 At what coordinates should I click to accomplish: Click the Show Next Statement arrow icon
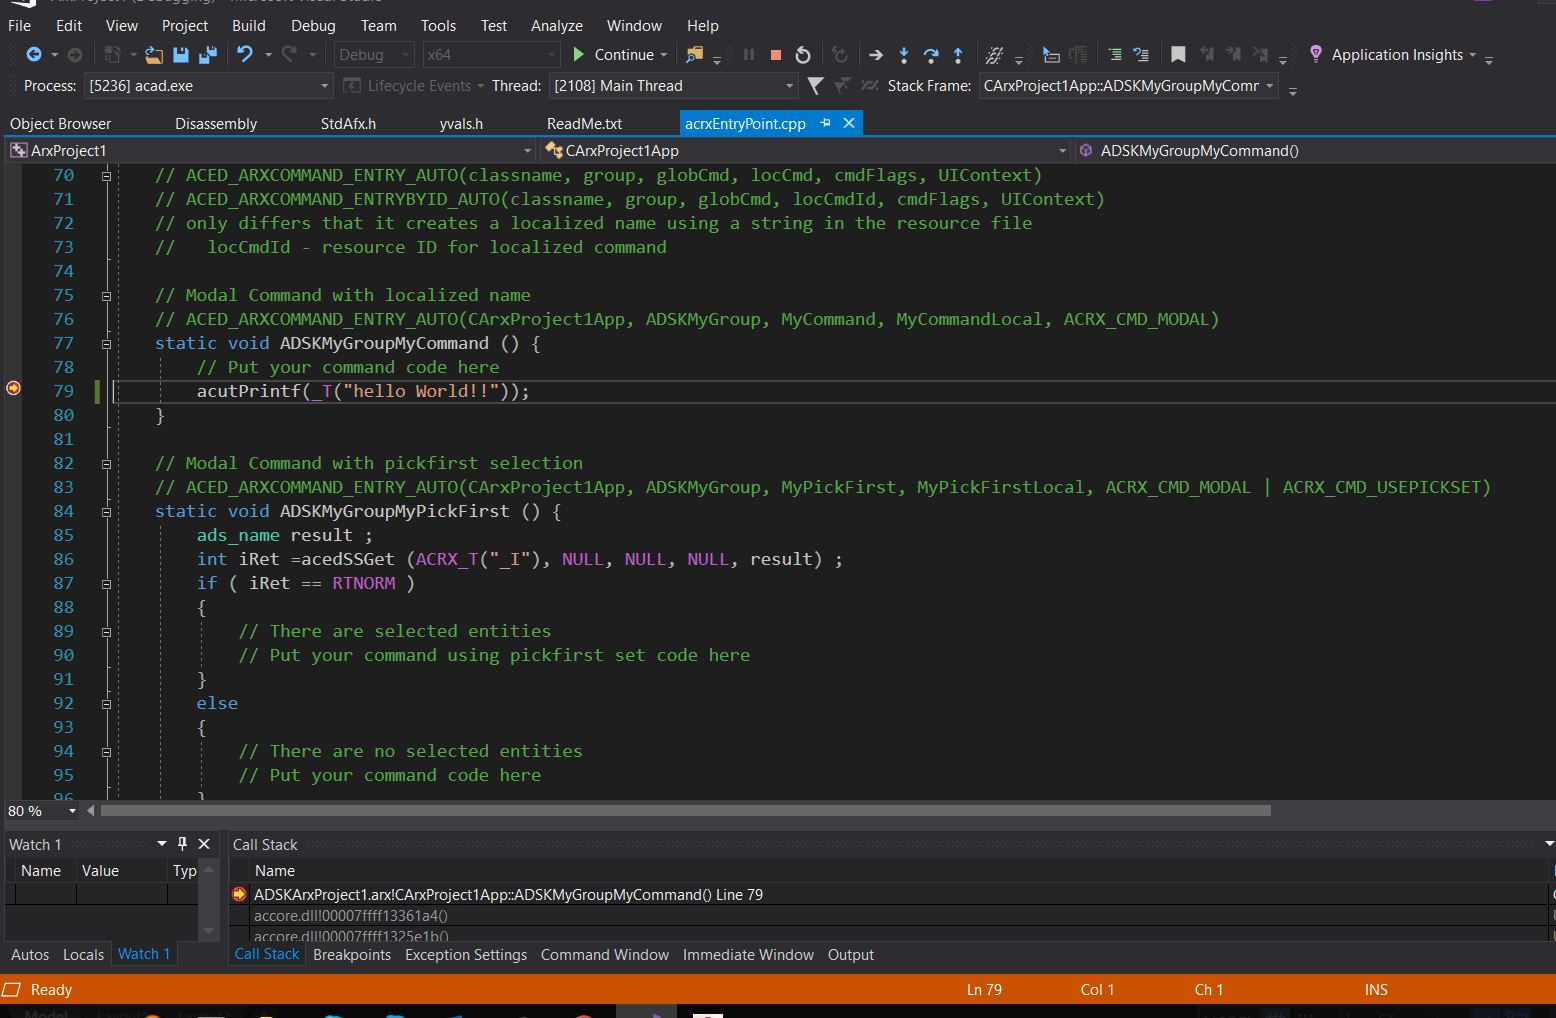(875, 55)
